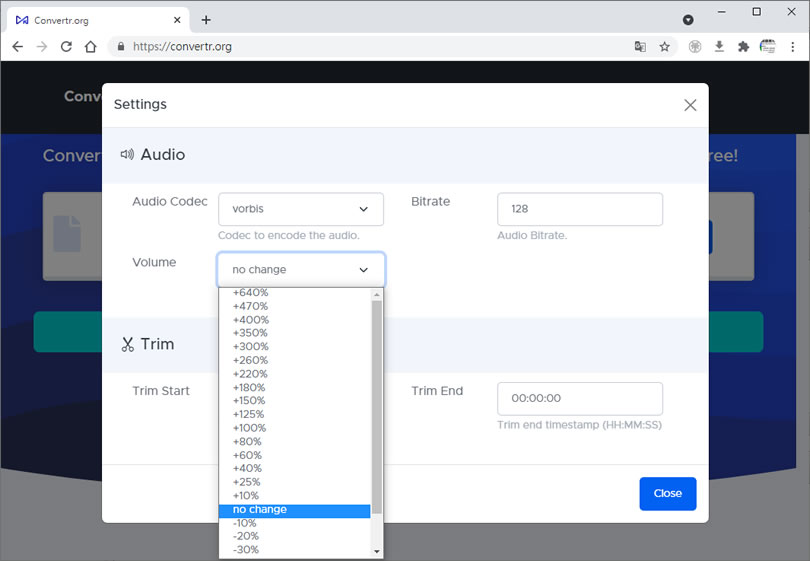Pick +40% from the volume list

[x=294, y=469]
